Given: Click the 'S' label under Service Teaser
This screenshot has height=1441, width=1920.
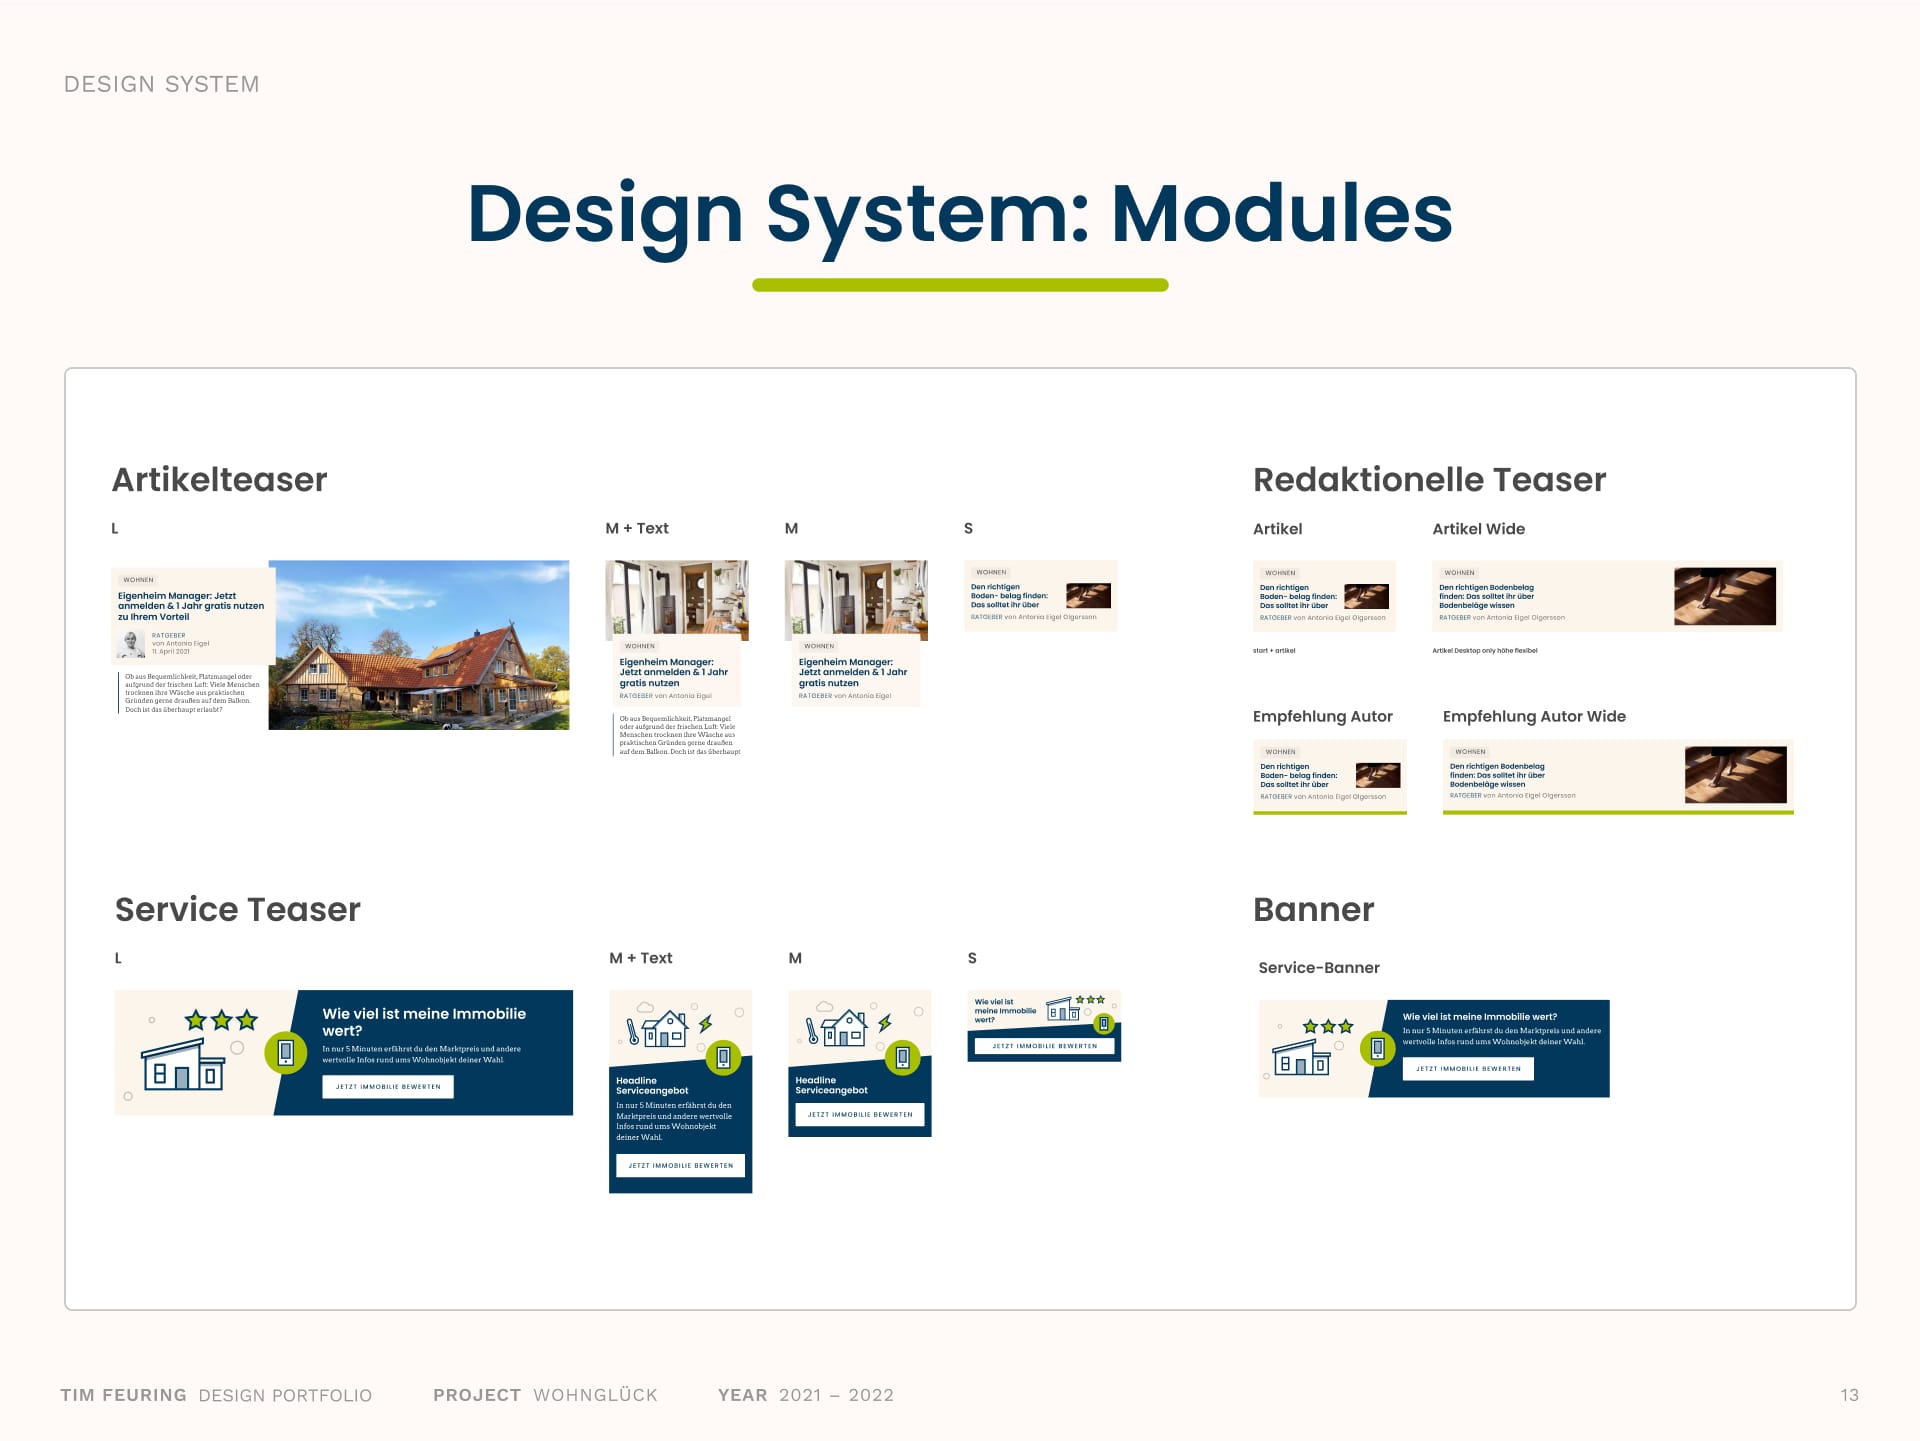Looking at the screenshot, I should (x=972, y=958).
